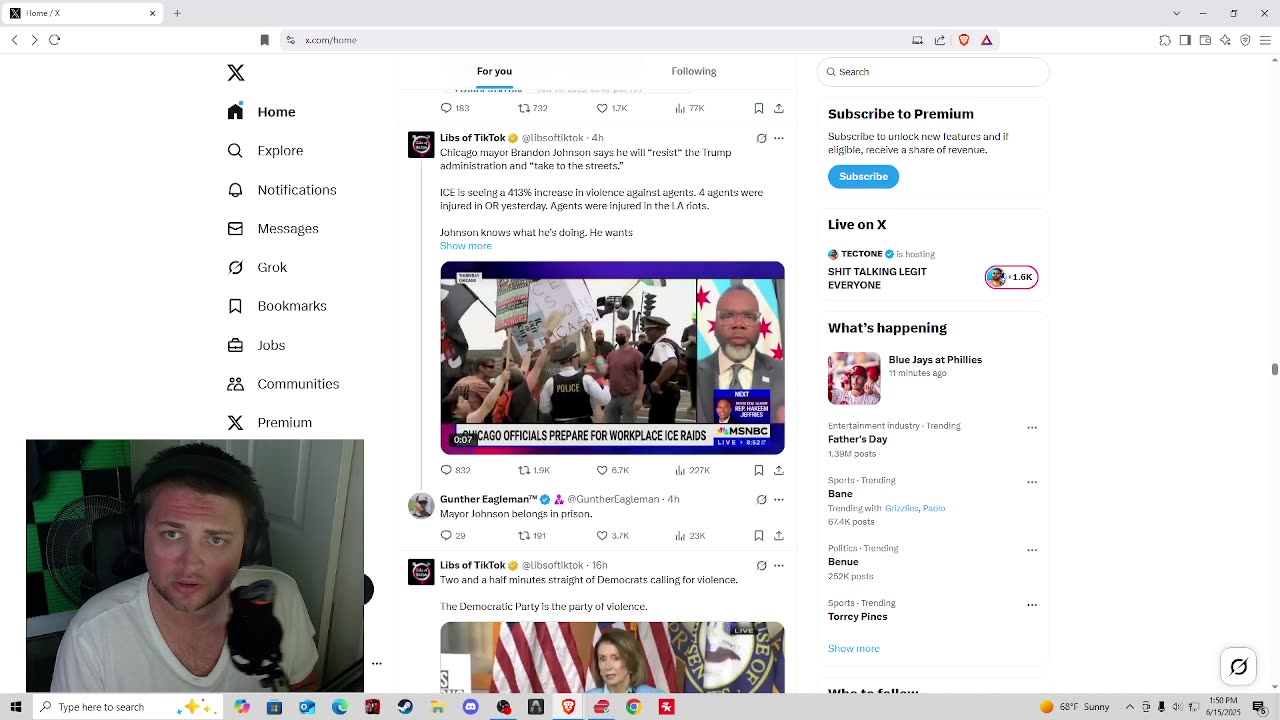Open Explore from sidebar
This screenshot has height=720, width=1280.
[x=265, y=151]
